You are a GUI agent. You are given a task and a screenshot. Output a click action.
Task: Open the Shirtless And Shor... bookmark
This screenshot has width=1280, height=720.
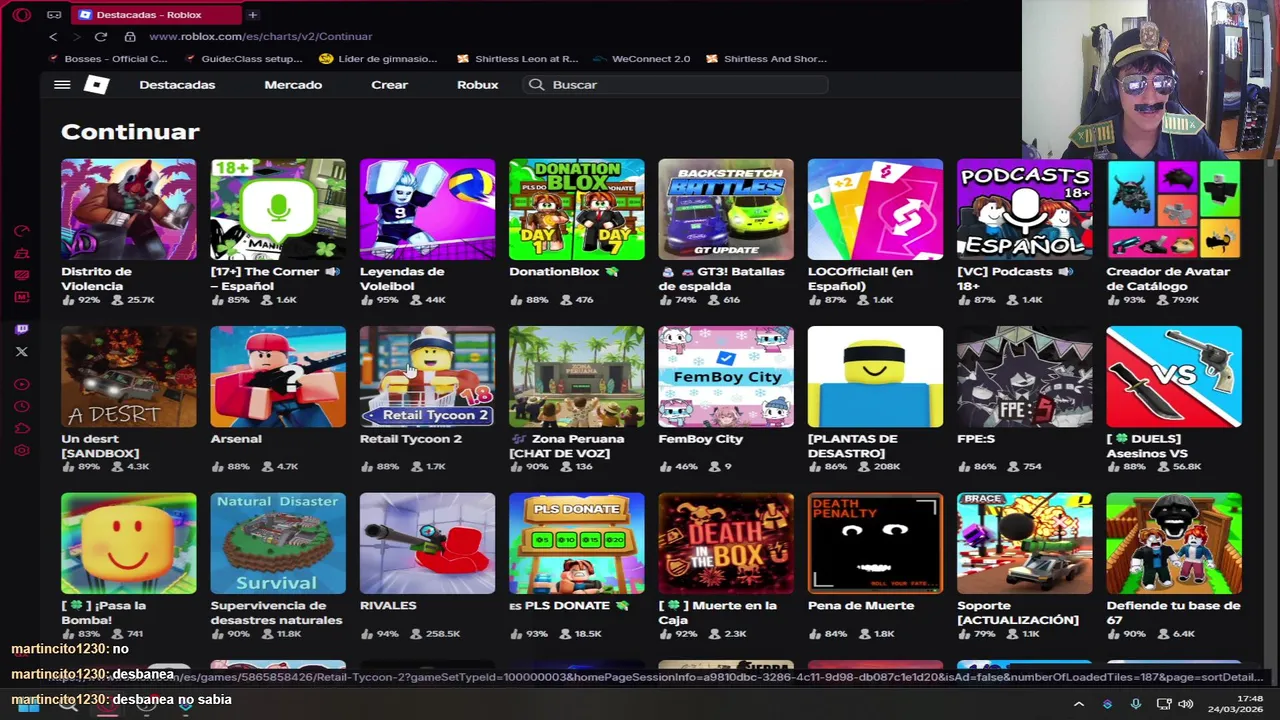point(766,59)
